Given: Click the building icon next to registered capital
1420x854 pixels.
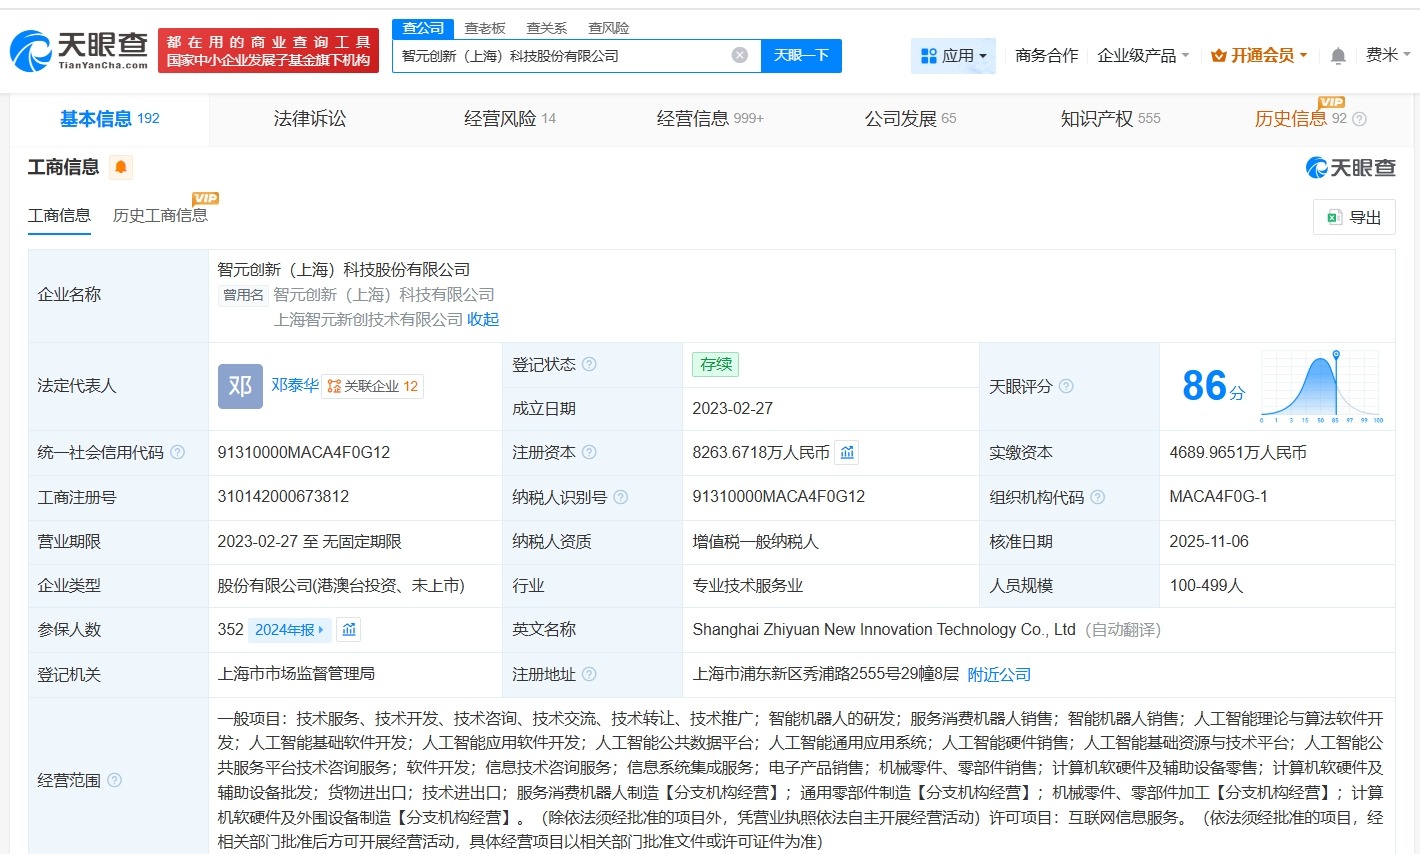Looking at the screenshot, I should (x=846, y=452).
